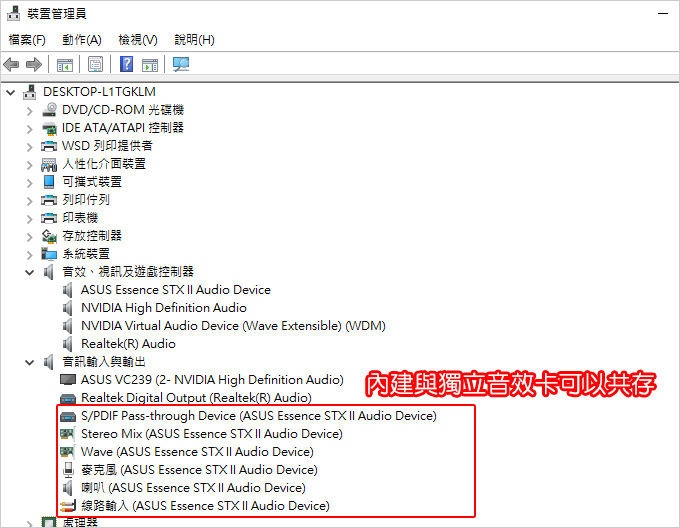The image size is (680, 528).
Task: Click the 系統裝置 folder icon
Action: 49,254
